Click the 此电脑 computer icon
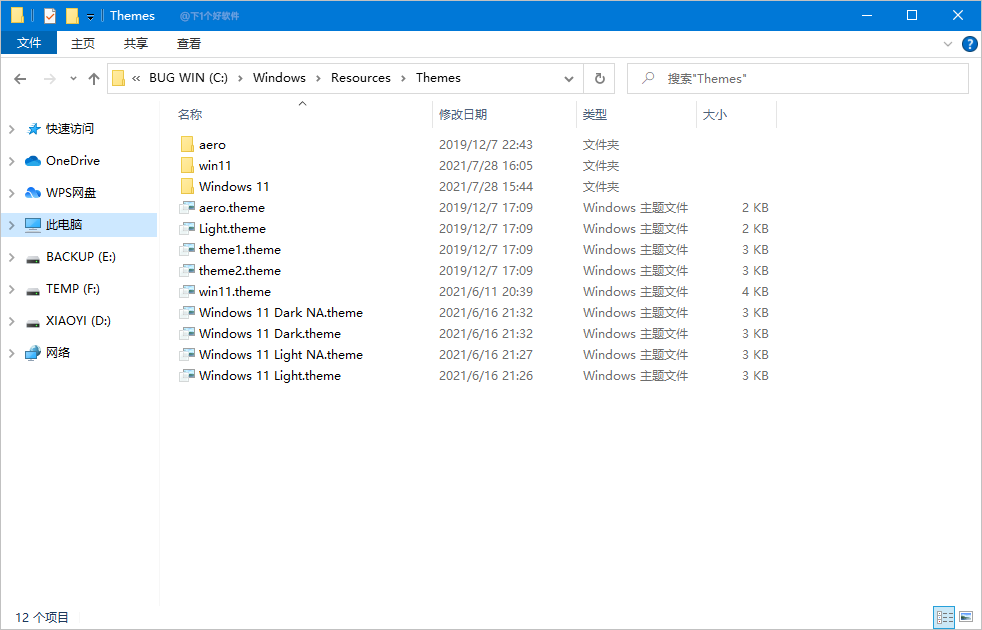Screen dimensions: 982x630 (x=33, y=225)
